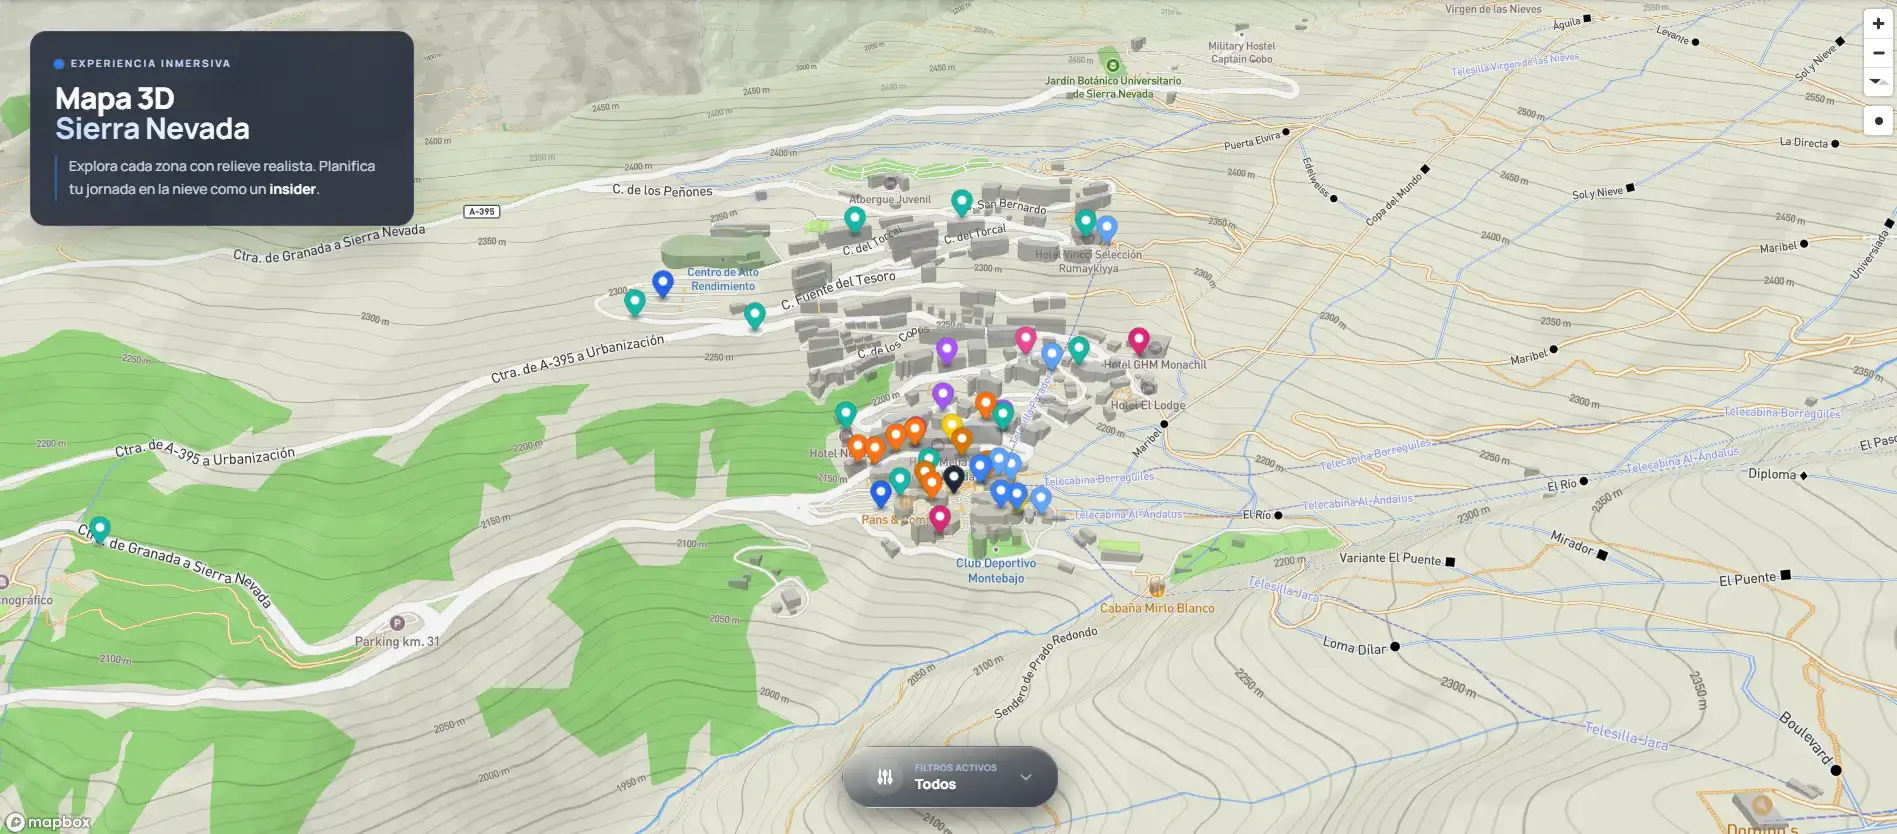
Task: Select dark blue marker beside Centro de Alto Rendimiento
Action: pyautogui.click(x=662, y=284)
